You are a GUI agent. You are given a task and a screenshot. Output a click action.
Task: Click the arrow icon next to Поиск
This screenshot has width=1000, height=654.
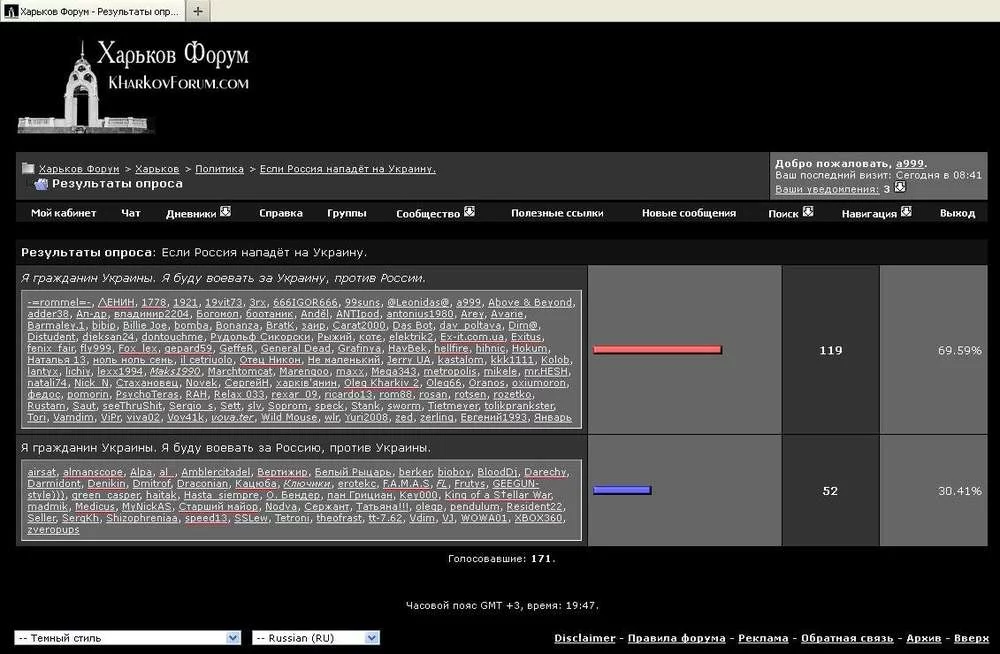(x=807, y=212)
